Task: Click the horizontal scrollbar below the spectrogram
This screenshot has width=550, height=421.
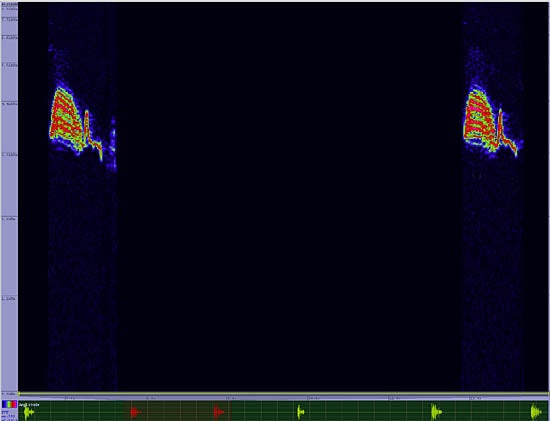Action: (x=284, y=394)
